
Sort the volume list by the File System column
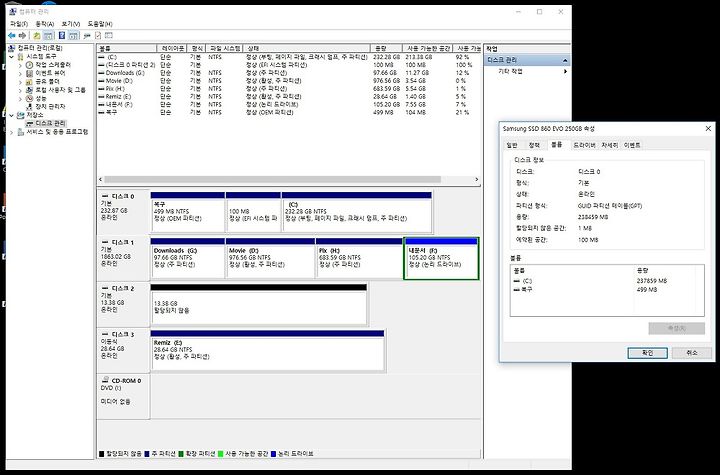225,48
